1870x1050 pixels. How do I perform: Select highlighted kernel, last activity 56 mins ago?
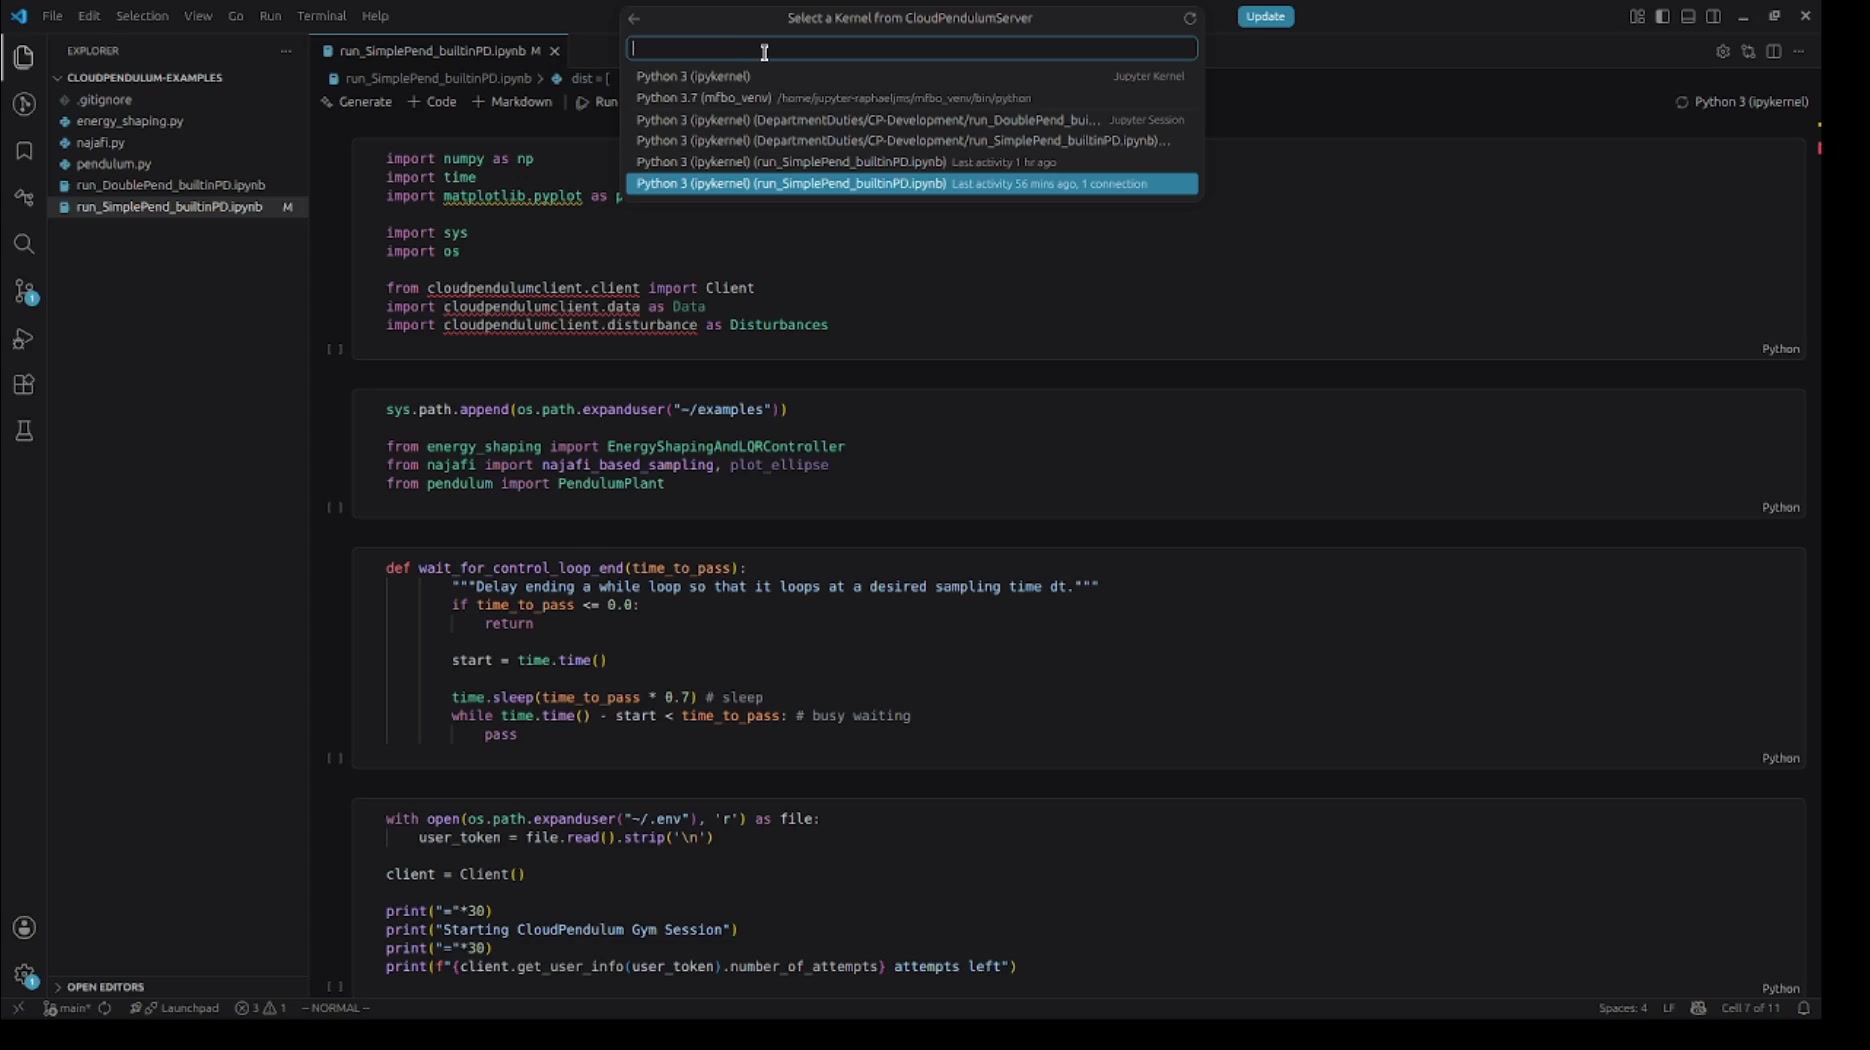pyautogui.click(x=911, y=184)
